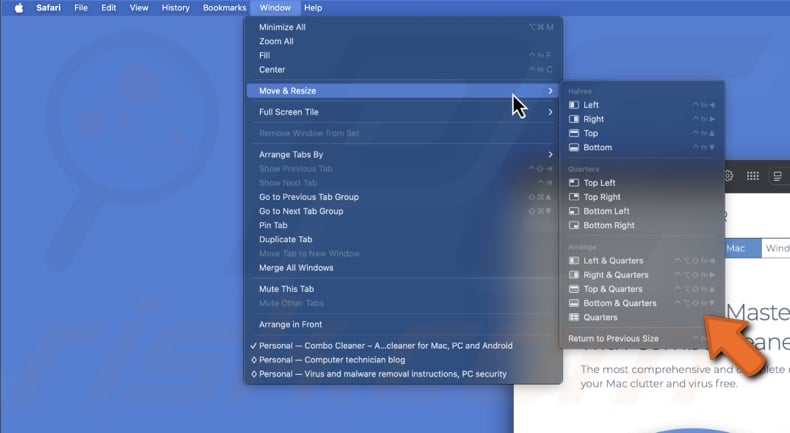Select the Bottom half tile icon

pyautogui.click(x=574, y=148)
